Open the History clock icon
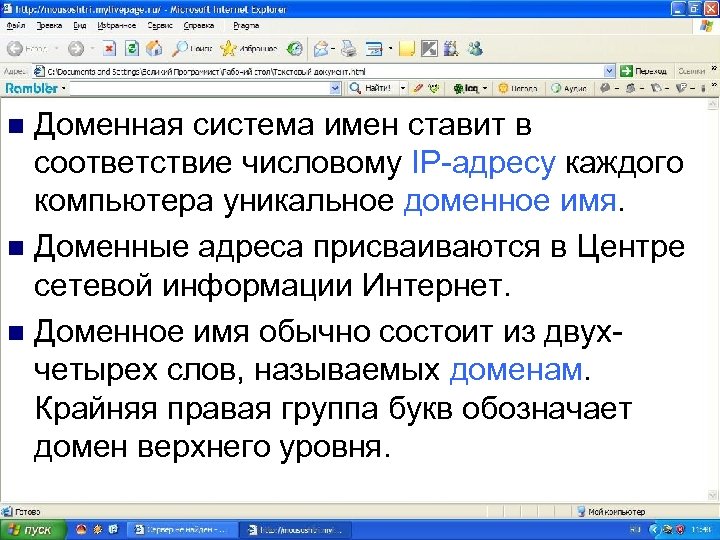The width and height of the screenshot is (720, 540). [x=295, y=48]
